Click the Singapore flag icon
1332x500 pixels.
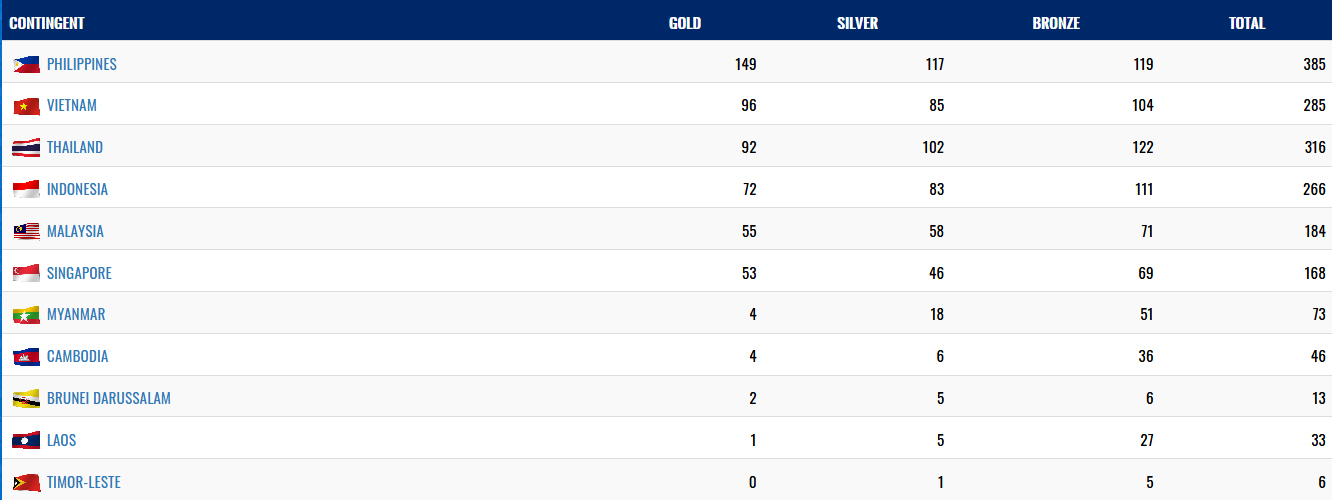pos(27,274)
